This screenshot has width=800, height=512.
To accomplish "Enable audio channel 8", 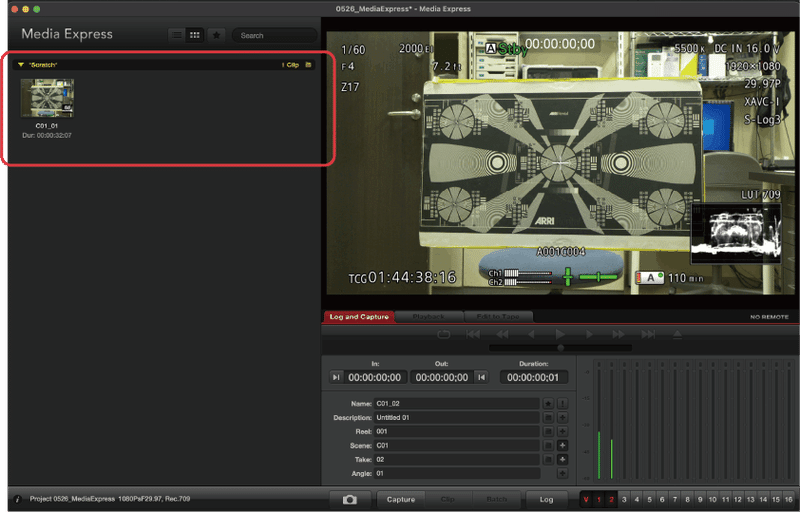I will [x=687, y=500].
